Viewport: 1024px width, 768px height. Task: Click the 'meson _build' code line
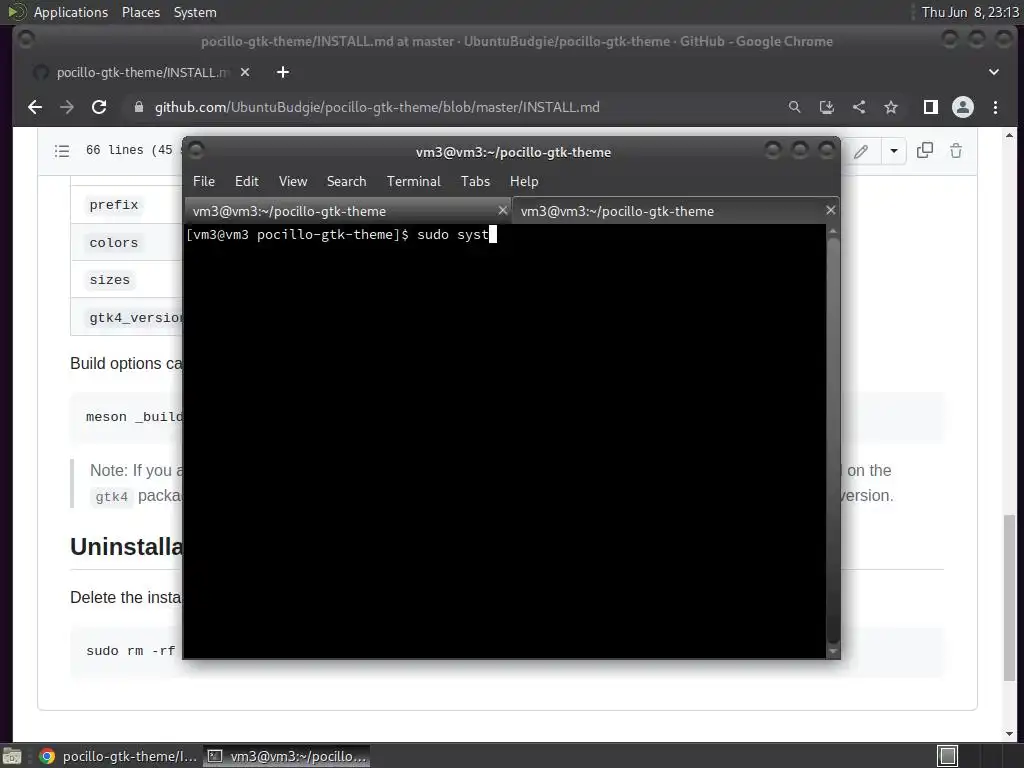pos(134,417)
